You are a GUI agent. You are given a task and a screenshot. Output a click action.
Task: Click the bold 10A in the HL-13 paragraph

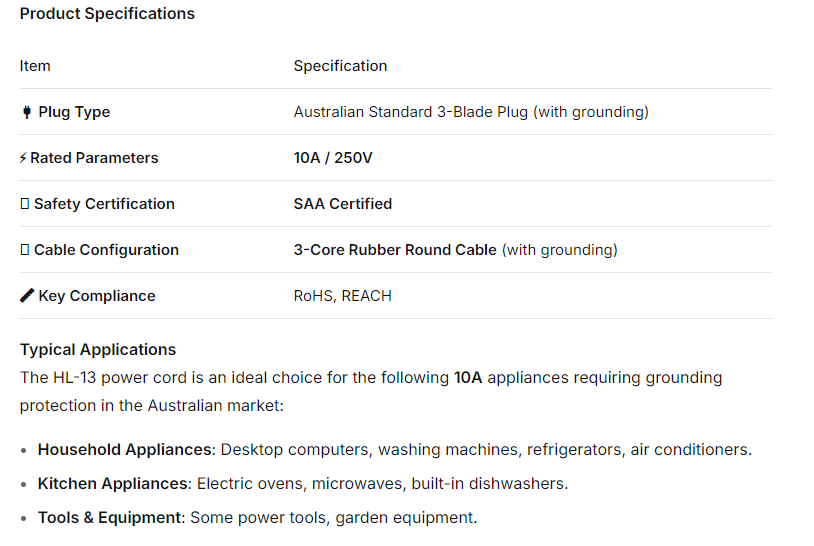coord(468,378)
